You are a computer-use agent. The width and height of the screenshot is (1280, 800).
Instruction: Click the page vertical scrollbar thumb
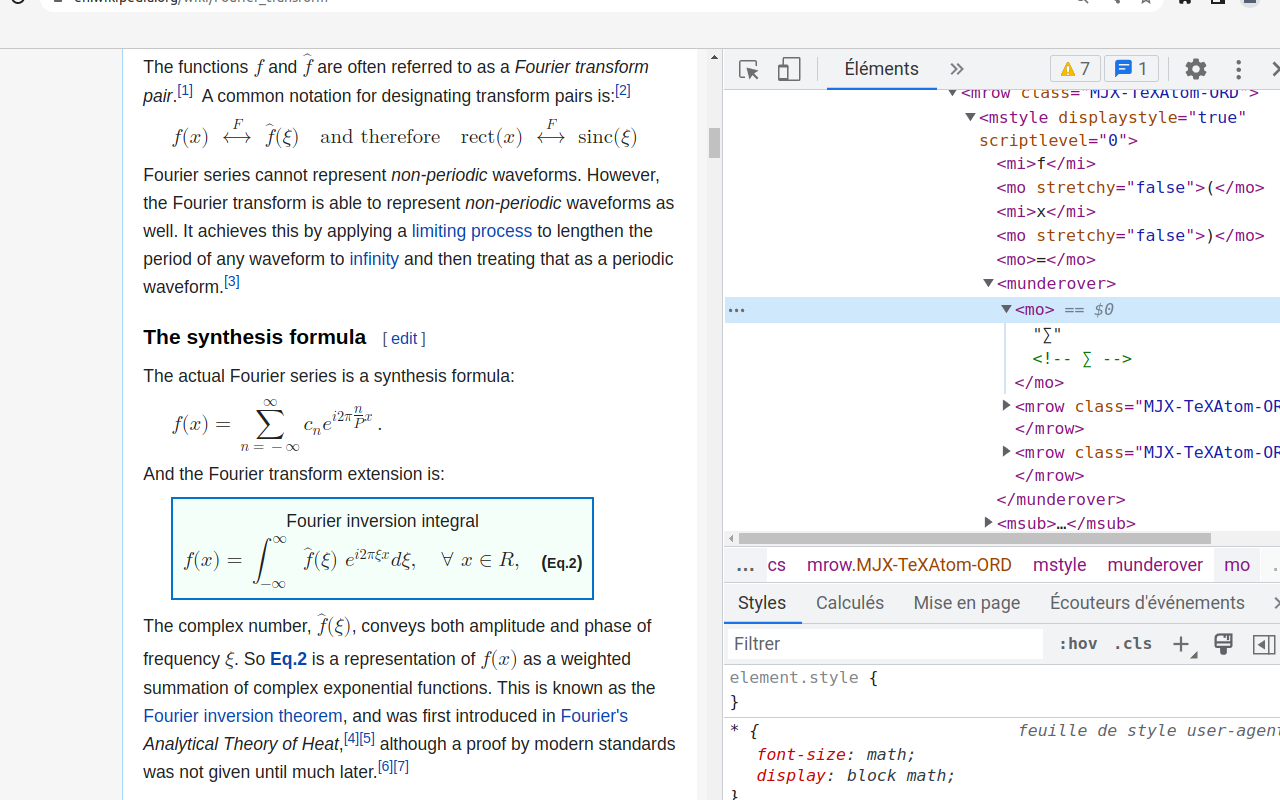pos(714,143)
